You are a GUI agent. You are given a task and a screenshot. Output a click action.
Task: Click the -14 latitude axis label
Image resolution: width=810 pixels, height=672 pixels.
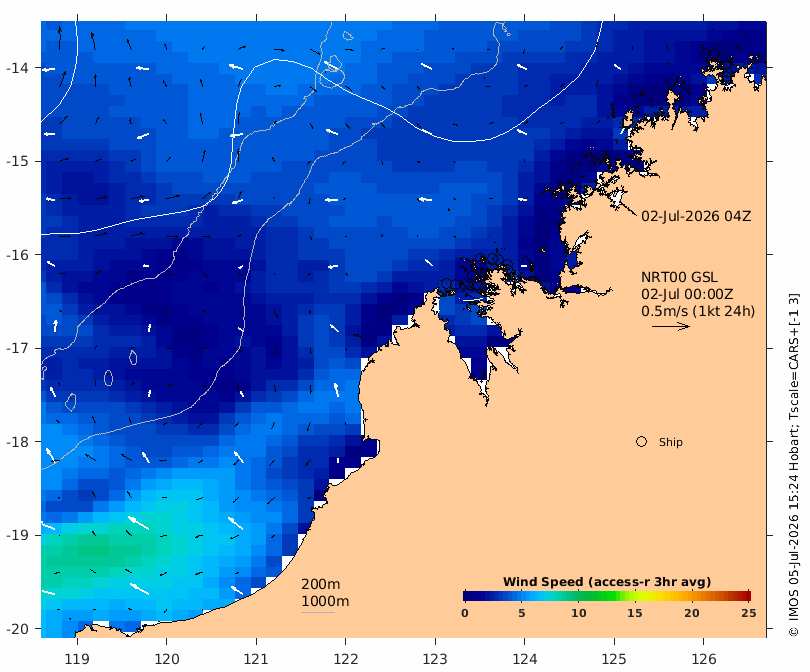point(17,68)
